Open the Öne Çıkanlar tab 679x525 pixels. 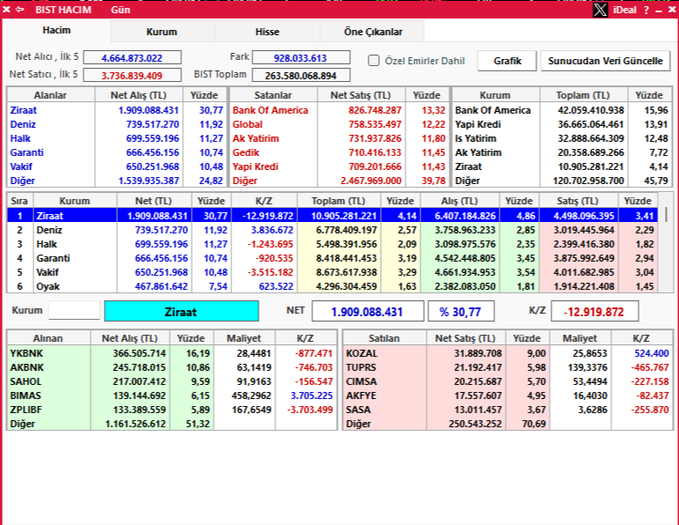(373, 32)
